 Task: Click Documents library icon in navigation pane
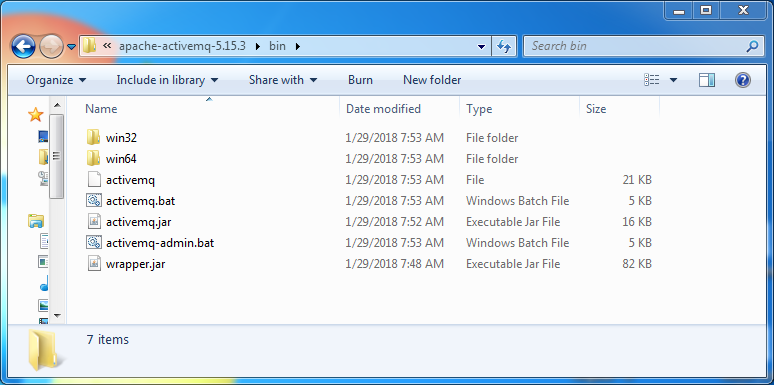coord(44,241)
